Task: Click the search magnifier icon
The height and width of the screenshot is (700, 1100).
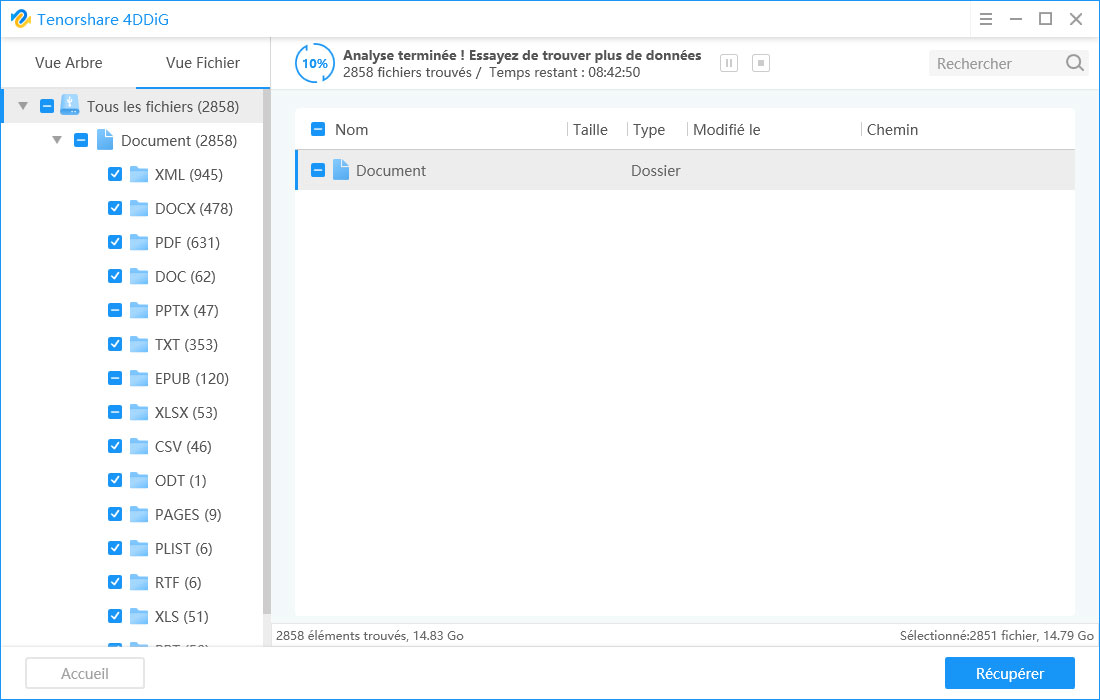Action: click(1074, 63)
